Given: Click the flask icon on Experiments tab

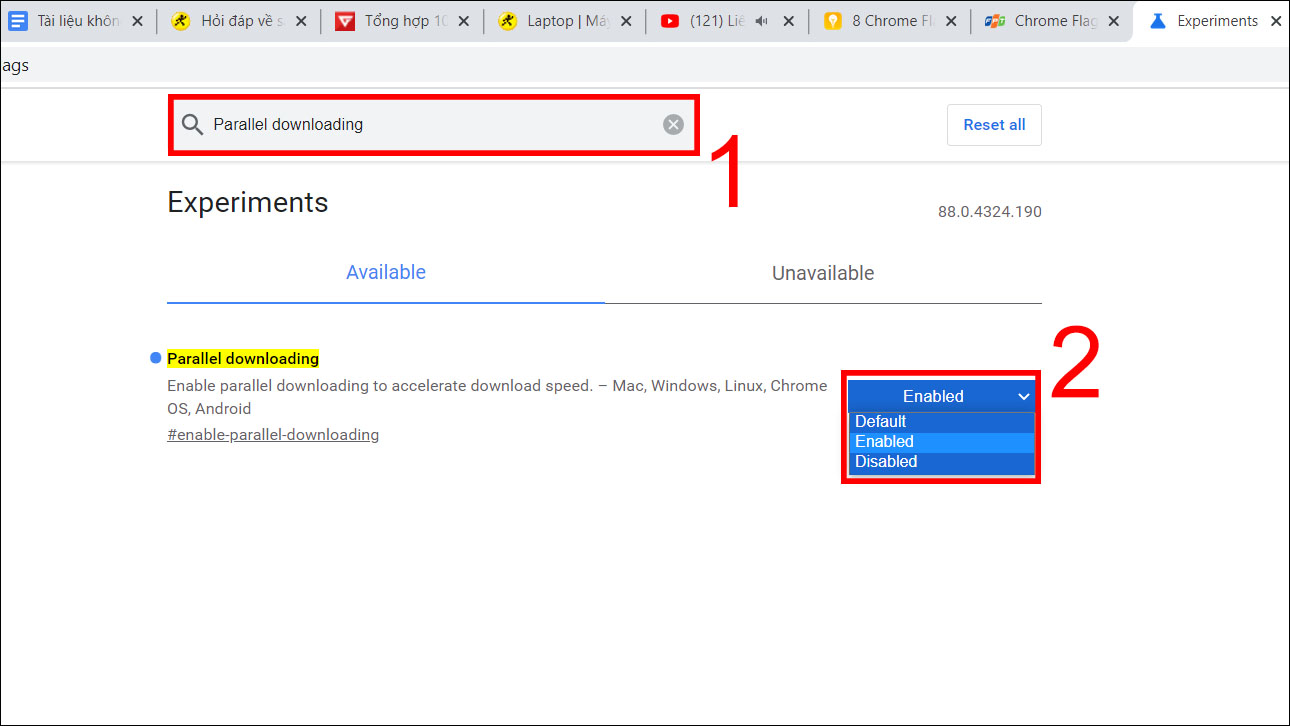Looking at the screenshot, I should point(1159,20).
